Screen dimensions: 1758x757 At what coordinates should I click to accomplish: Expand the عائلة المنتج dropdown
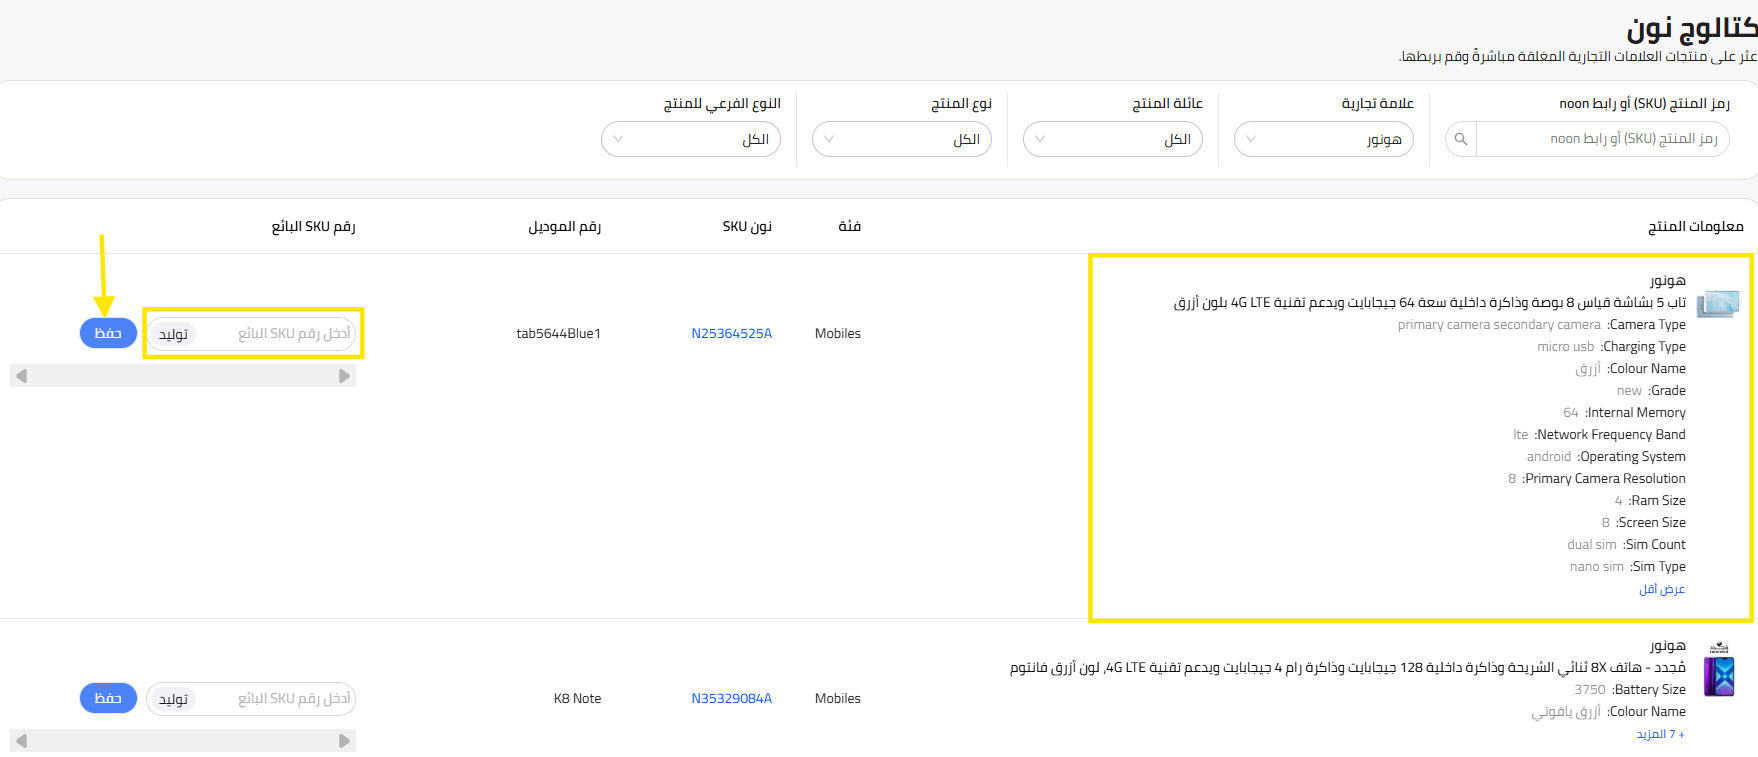(1112, 139)
